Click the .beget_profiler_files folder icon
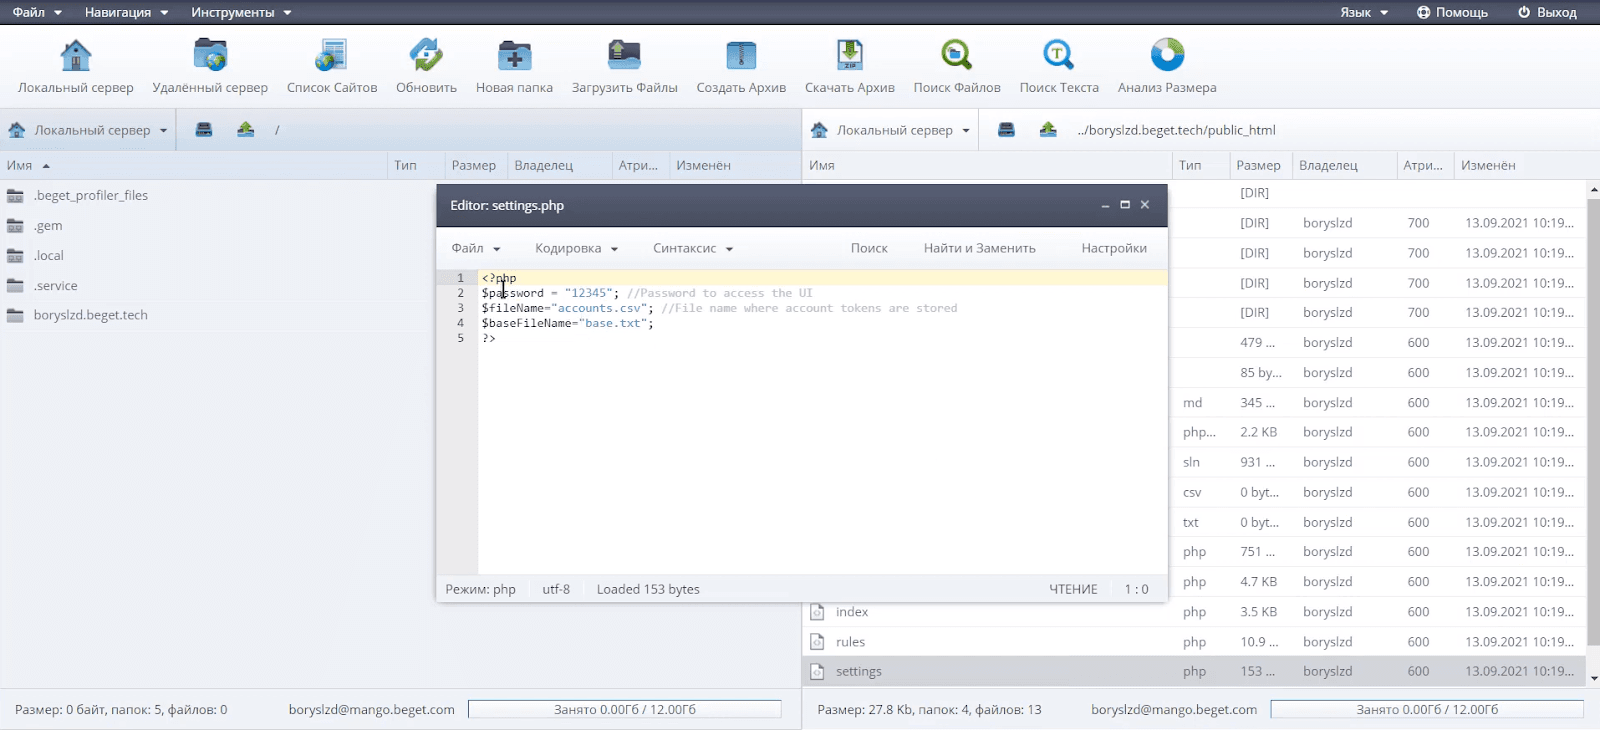 pos(15,195)
